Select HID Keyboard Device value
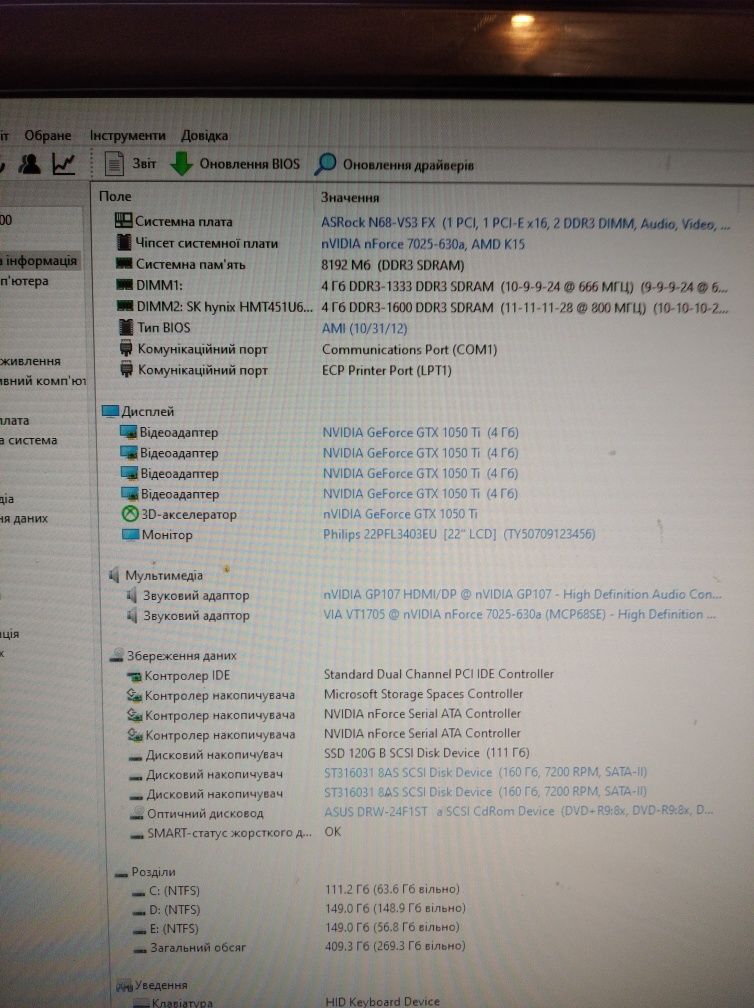 pyautogui.click(x=382, y=1002)
